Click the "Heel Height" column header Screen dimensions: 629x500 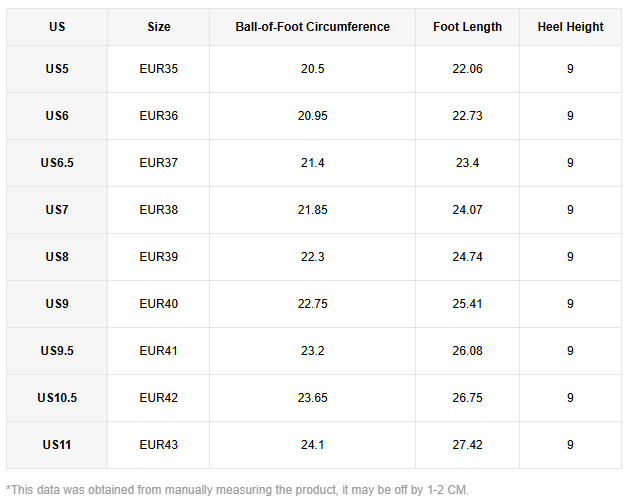coord(570,27)
